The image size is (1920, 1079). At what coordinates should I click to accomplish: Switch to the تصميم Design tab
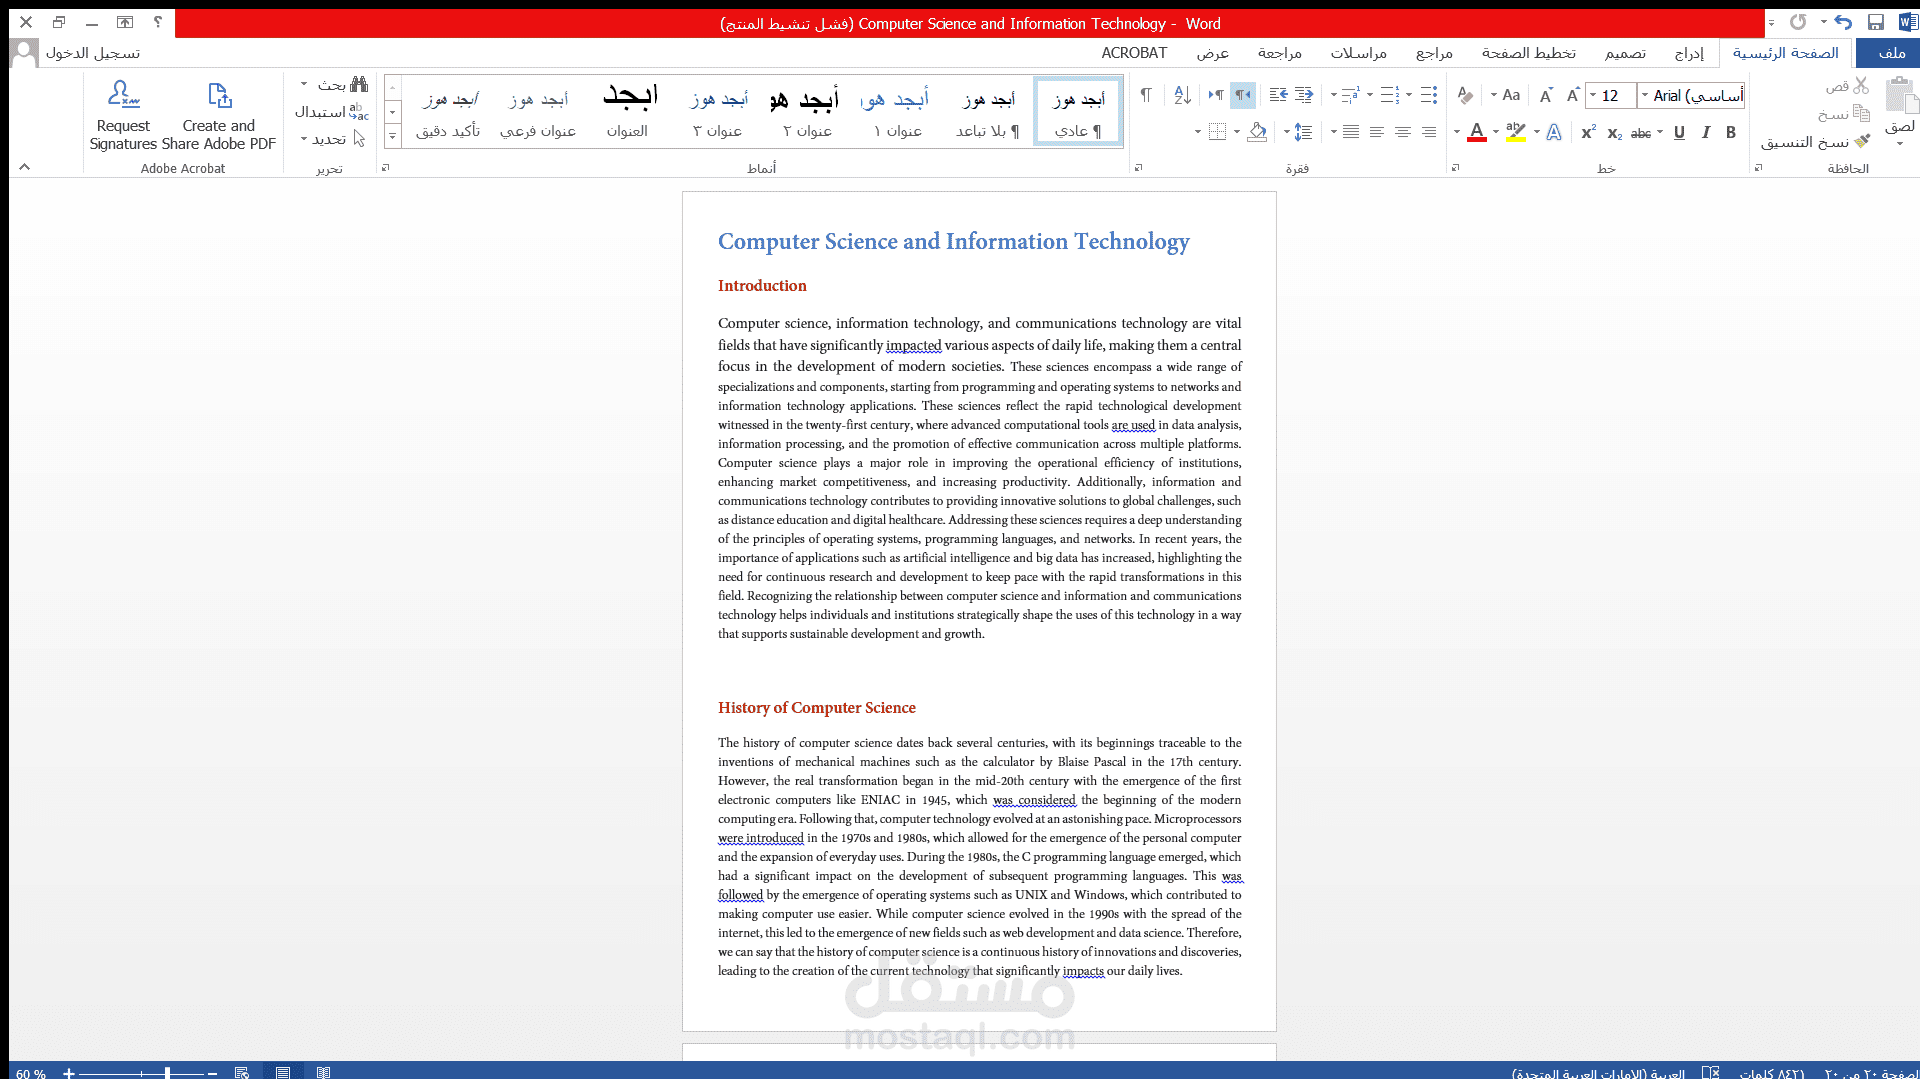[x=1625, y=53]
